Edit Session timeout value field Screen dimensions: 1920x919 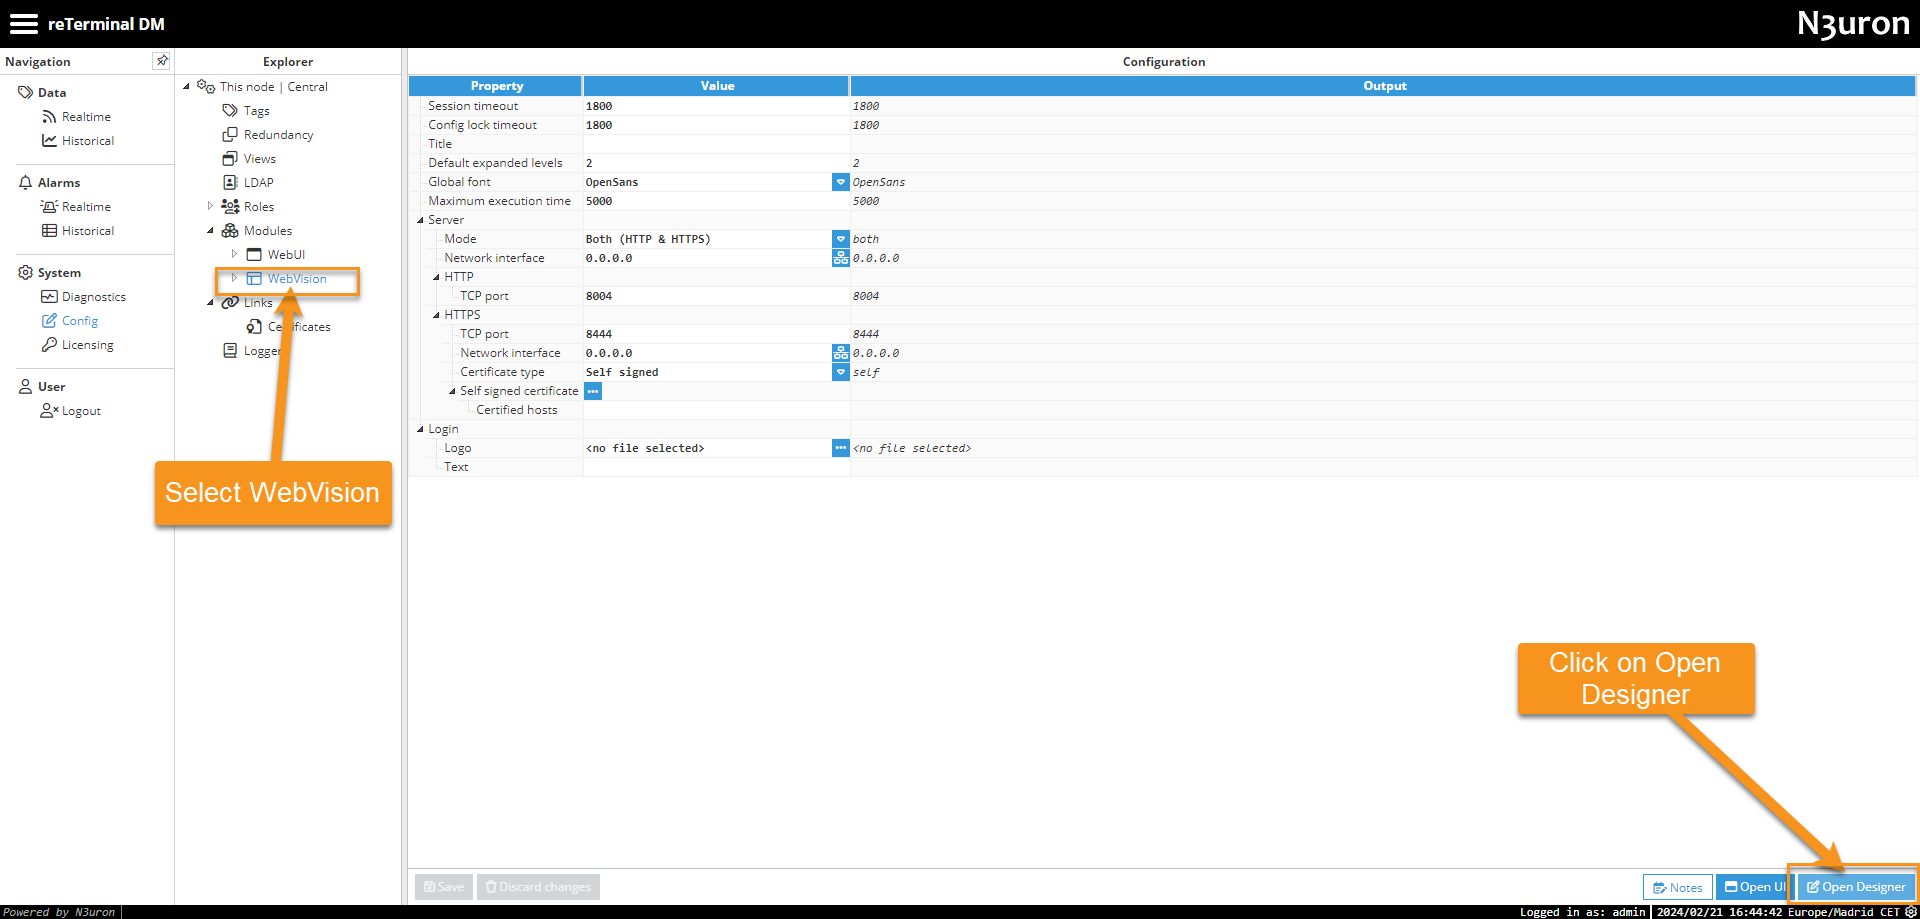pos(716,106)
